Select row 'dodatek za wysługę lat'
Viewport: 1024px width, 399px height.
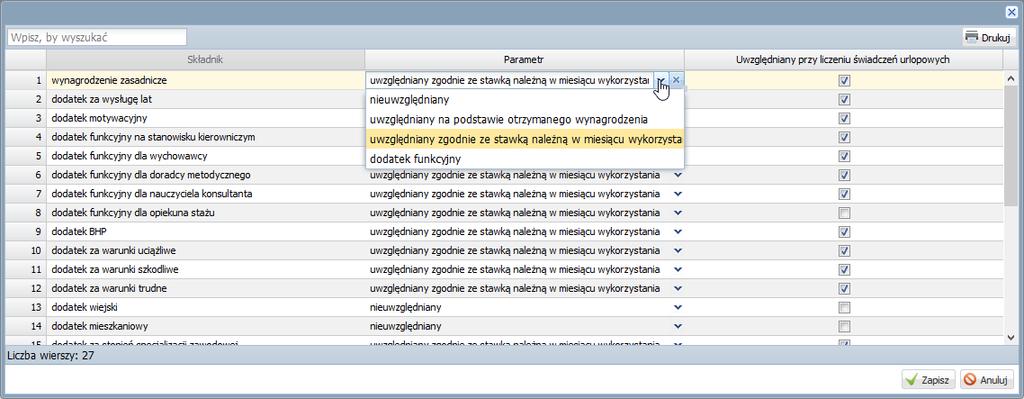(x=505, y=99)
